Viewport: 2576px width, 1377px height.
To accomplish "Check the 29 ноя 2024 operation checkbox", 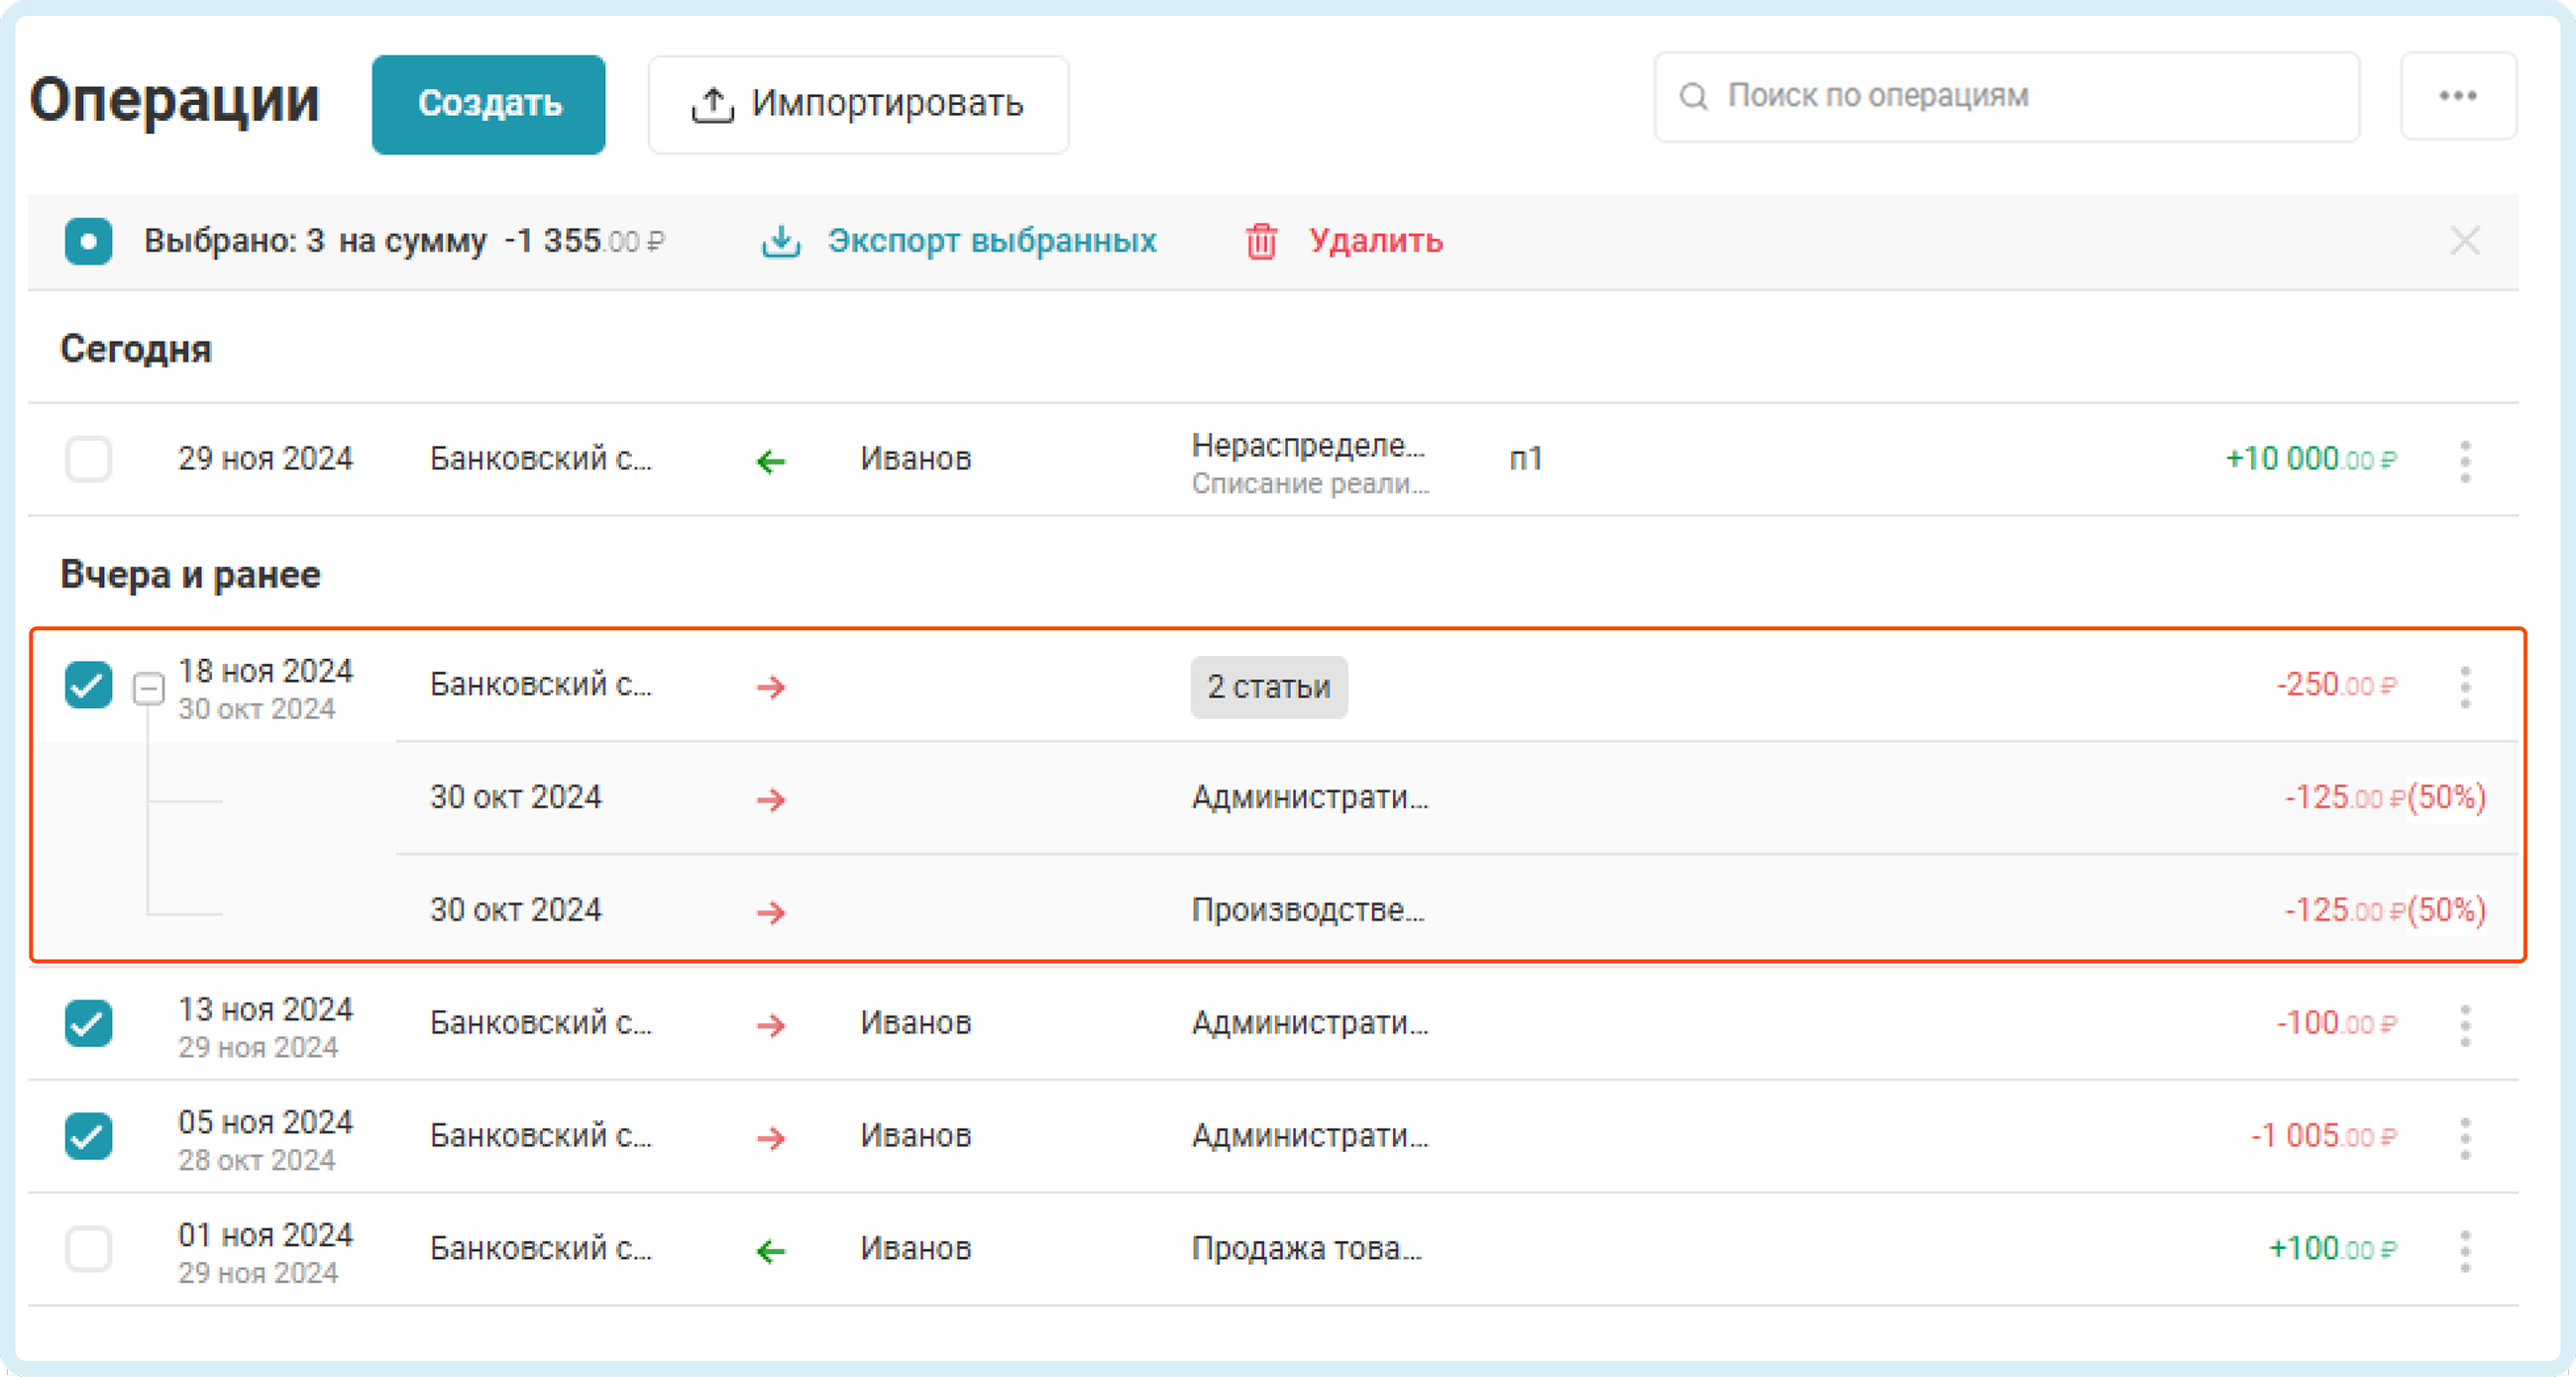I will [x=88, y=460].
